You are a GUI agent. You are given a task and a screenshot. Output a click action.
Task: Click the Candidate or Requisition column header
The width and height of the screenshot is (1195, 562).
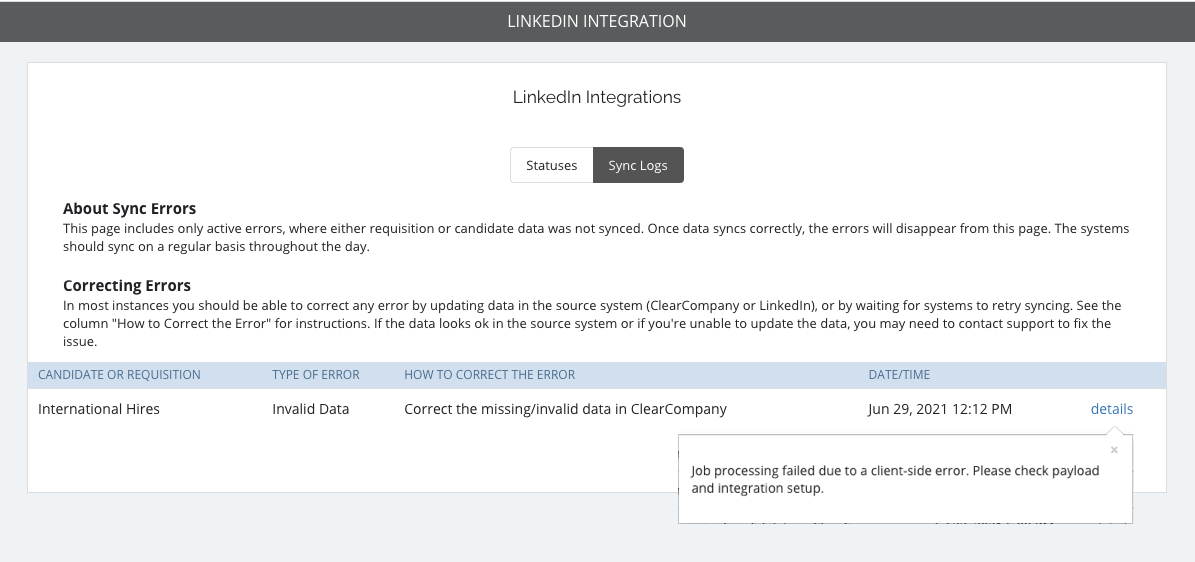(120, 374)
